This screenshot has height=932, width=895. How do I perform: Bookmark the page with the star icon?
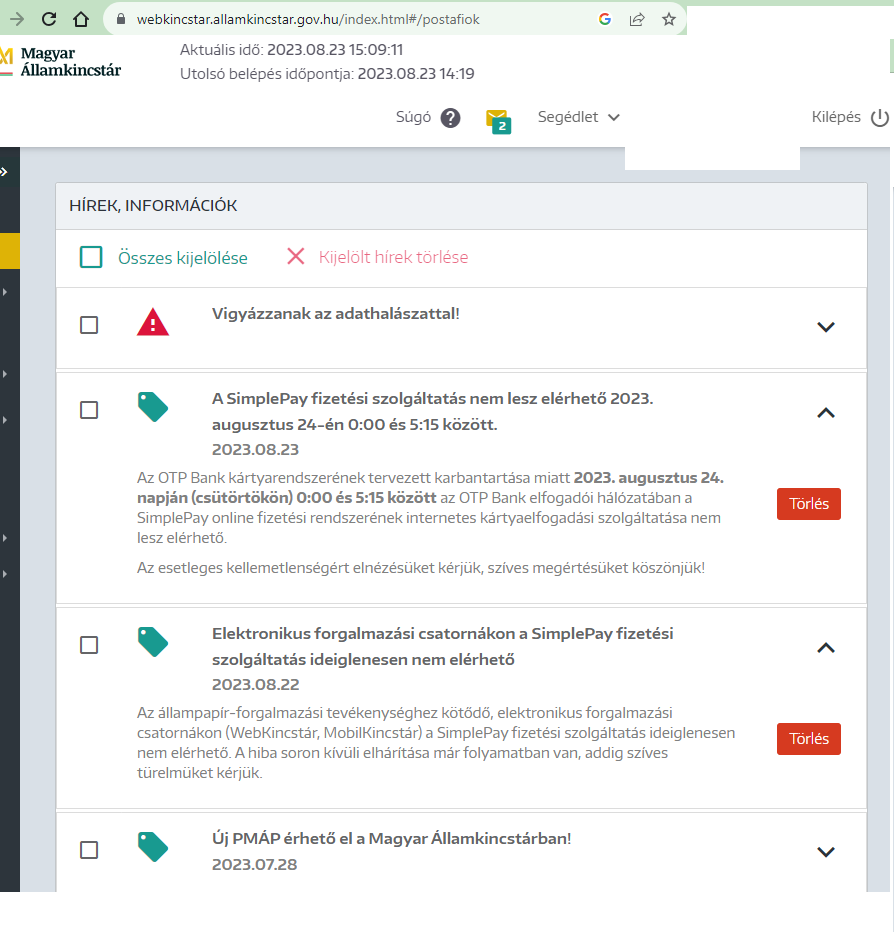(x=669, y=19)
